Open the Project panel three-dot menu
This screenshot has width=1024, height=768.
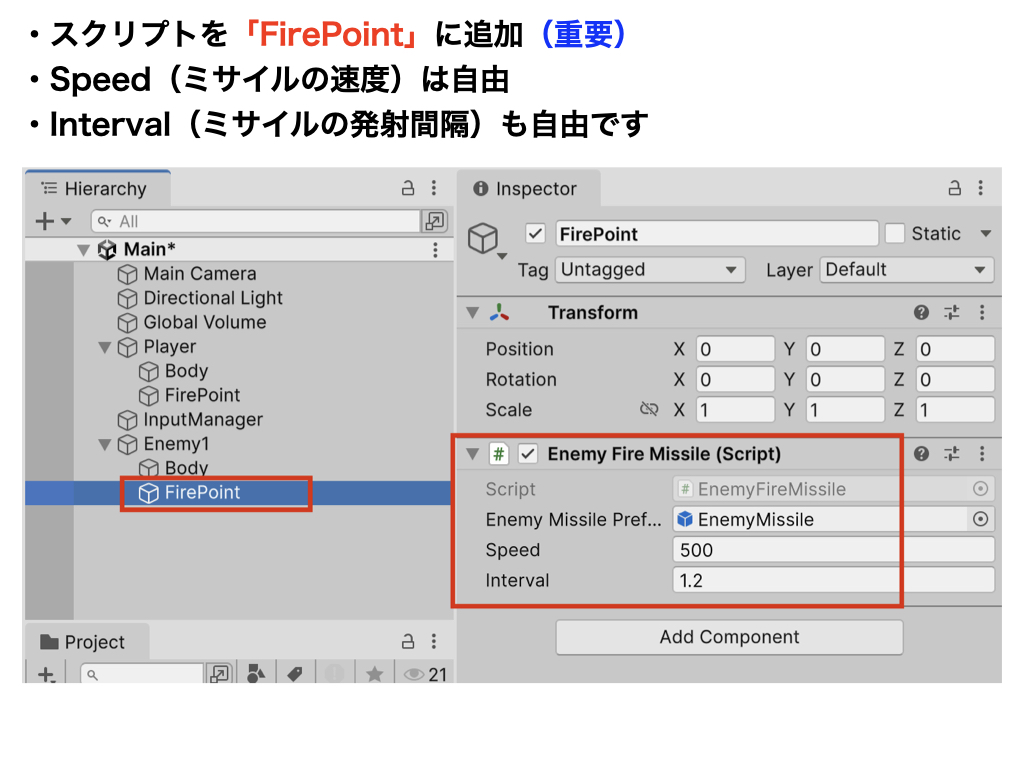(434, 641)
